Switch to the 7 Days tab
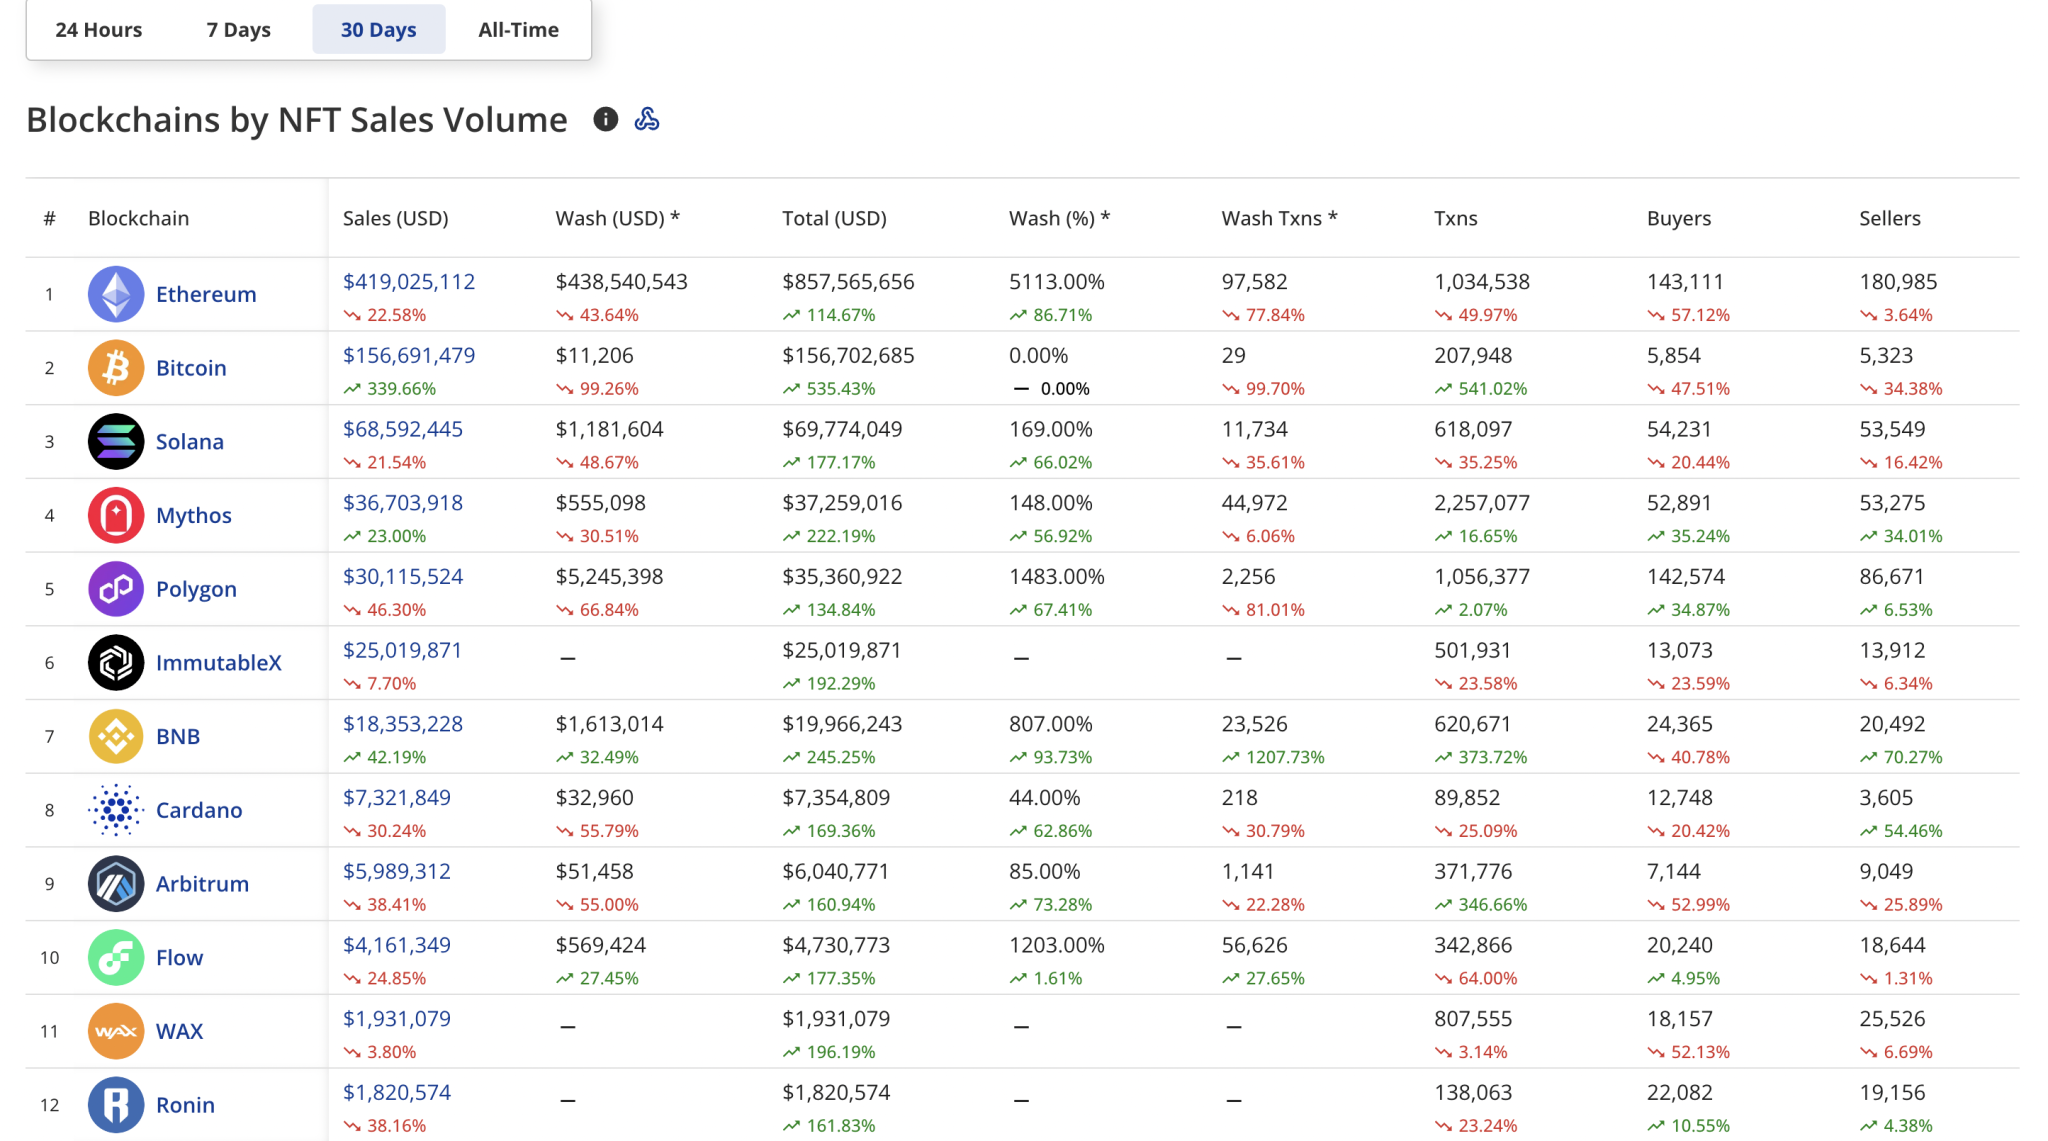Image resolution: width=2048 pixels, height=1141 pixels. 239,30
